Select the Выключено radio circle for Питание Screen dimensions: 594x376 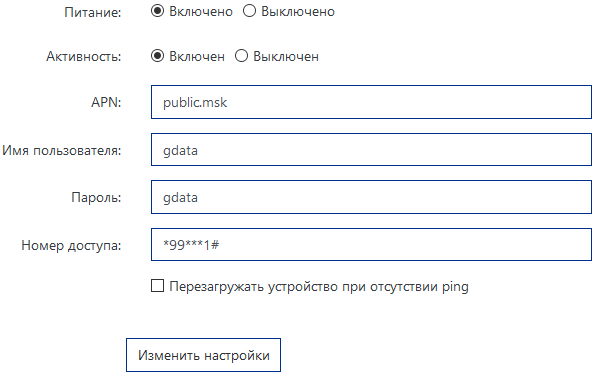[x=249, y=11]
